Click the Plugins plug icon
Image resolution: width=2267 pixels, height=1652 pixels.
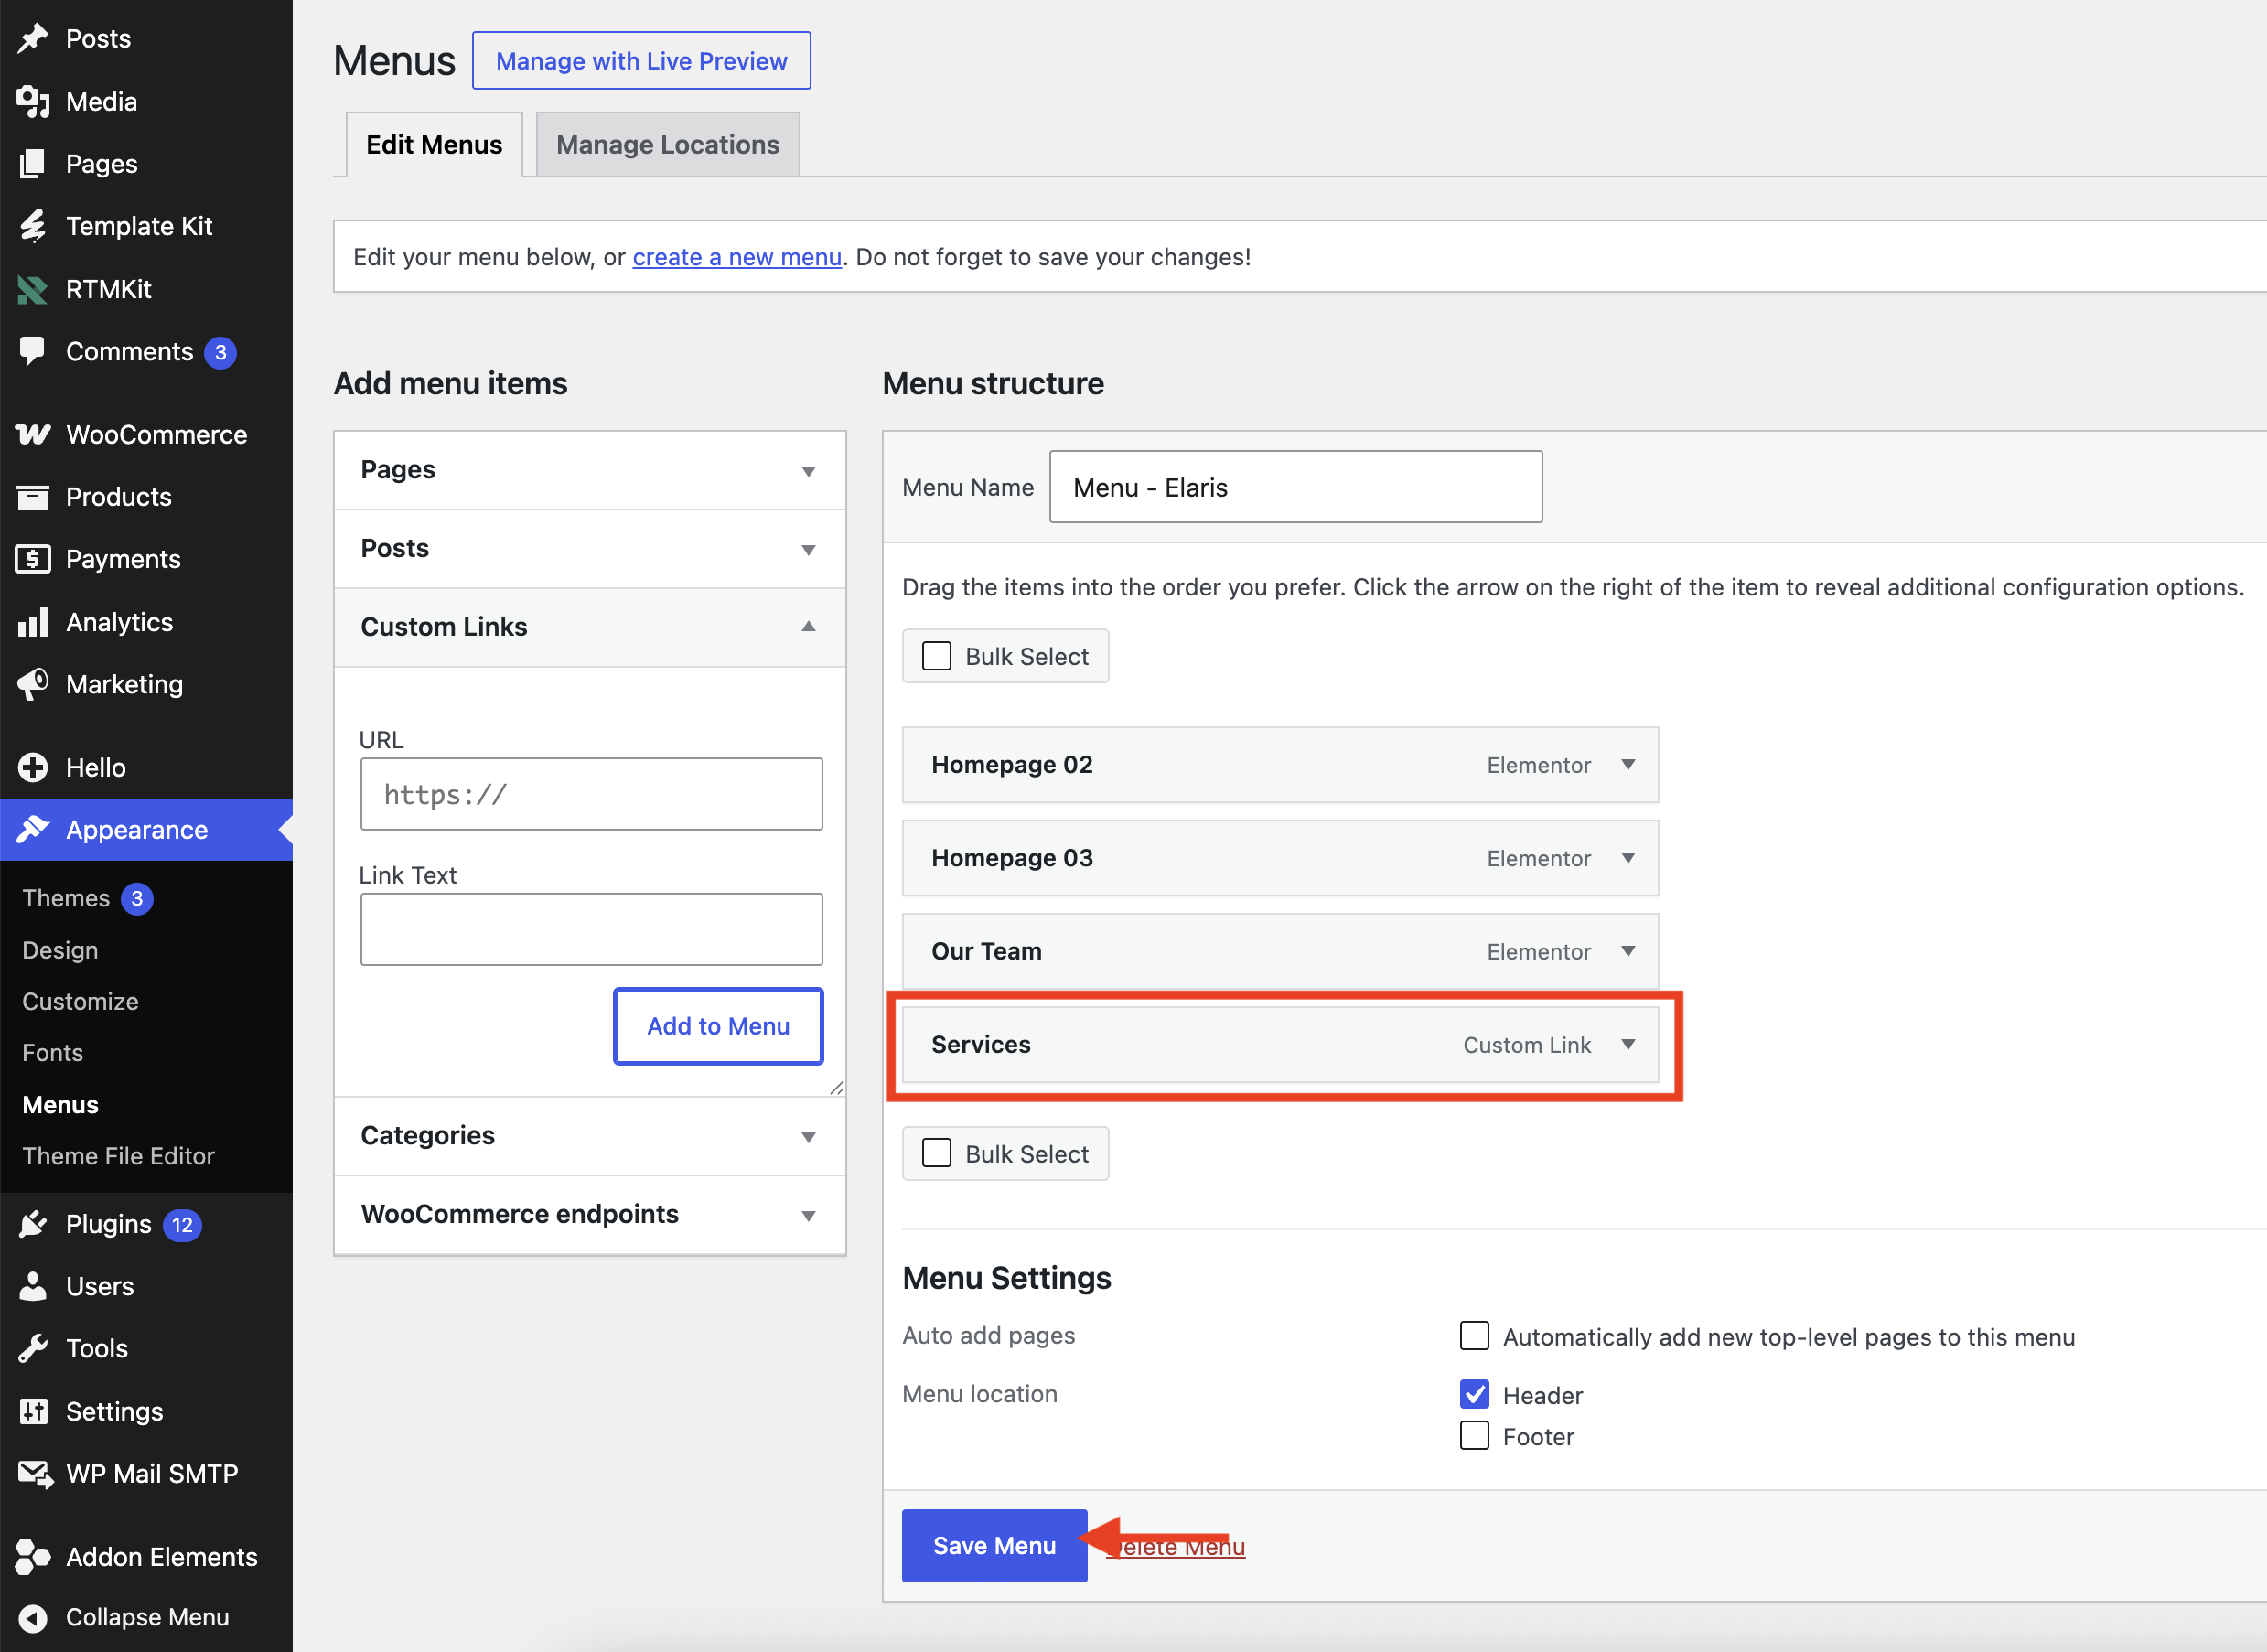point(33,1224)
